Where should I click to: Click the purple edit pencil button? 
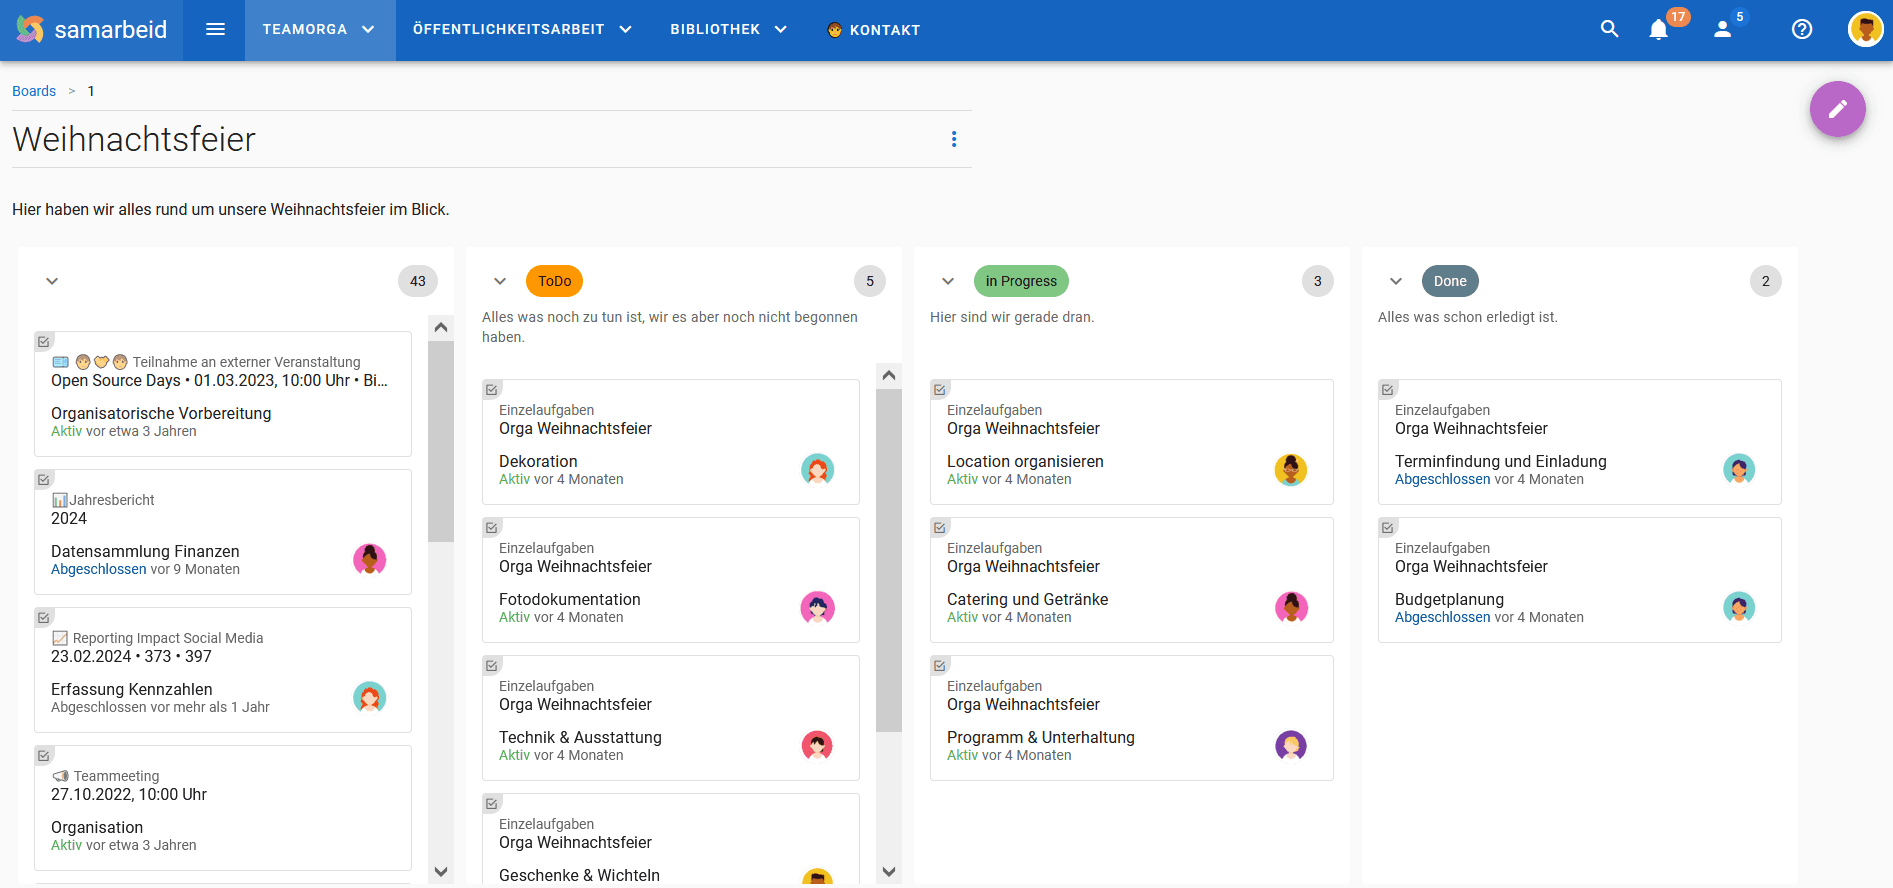click(x=1837, y=109)
